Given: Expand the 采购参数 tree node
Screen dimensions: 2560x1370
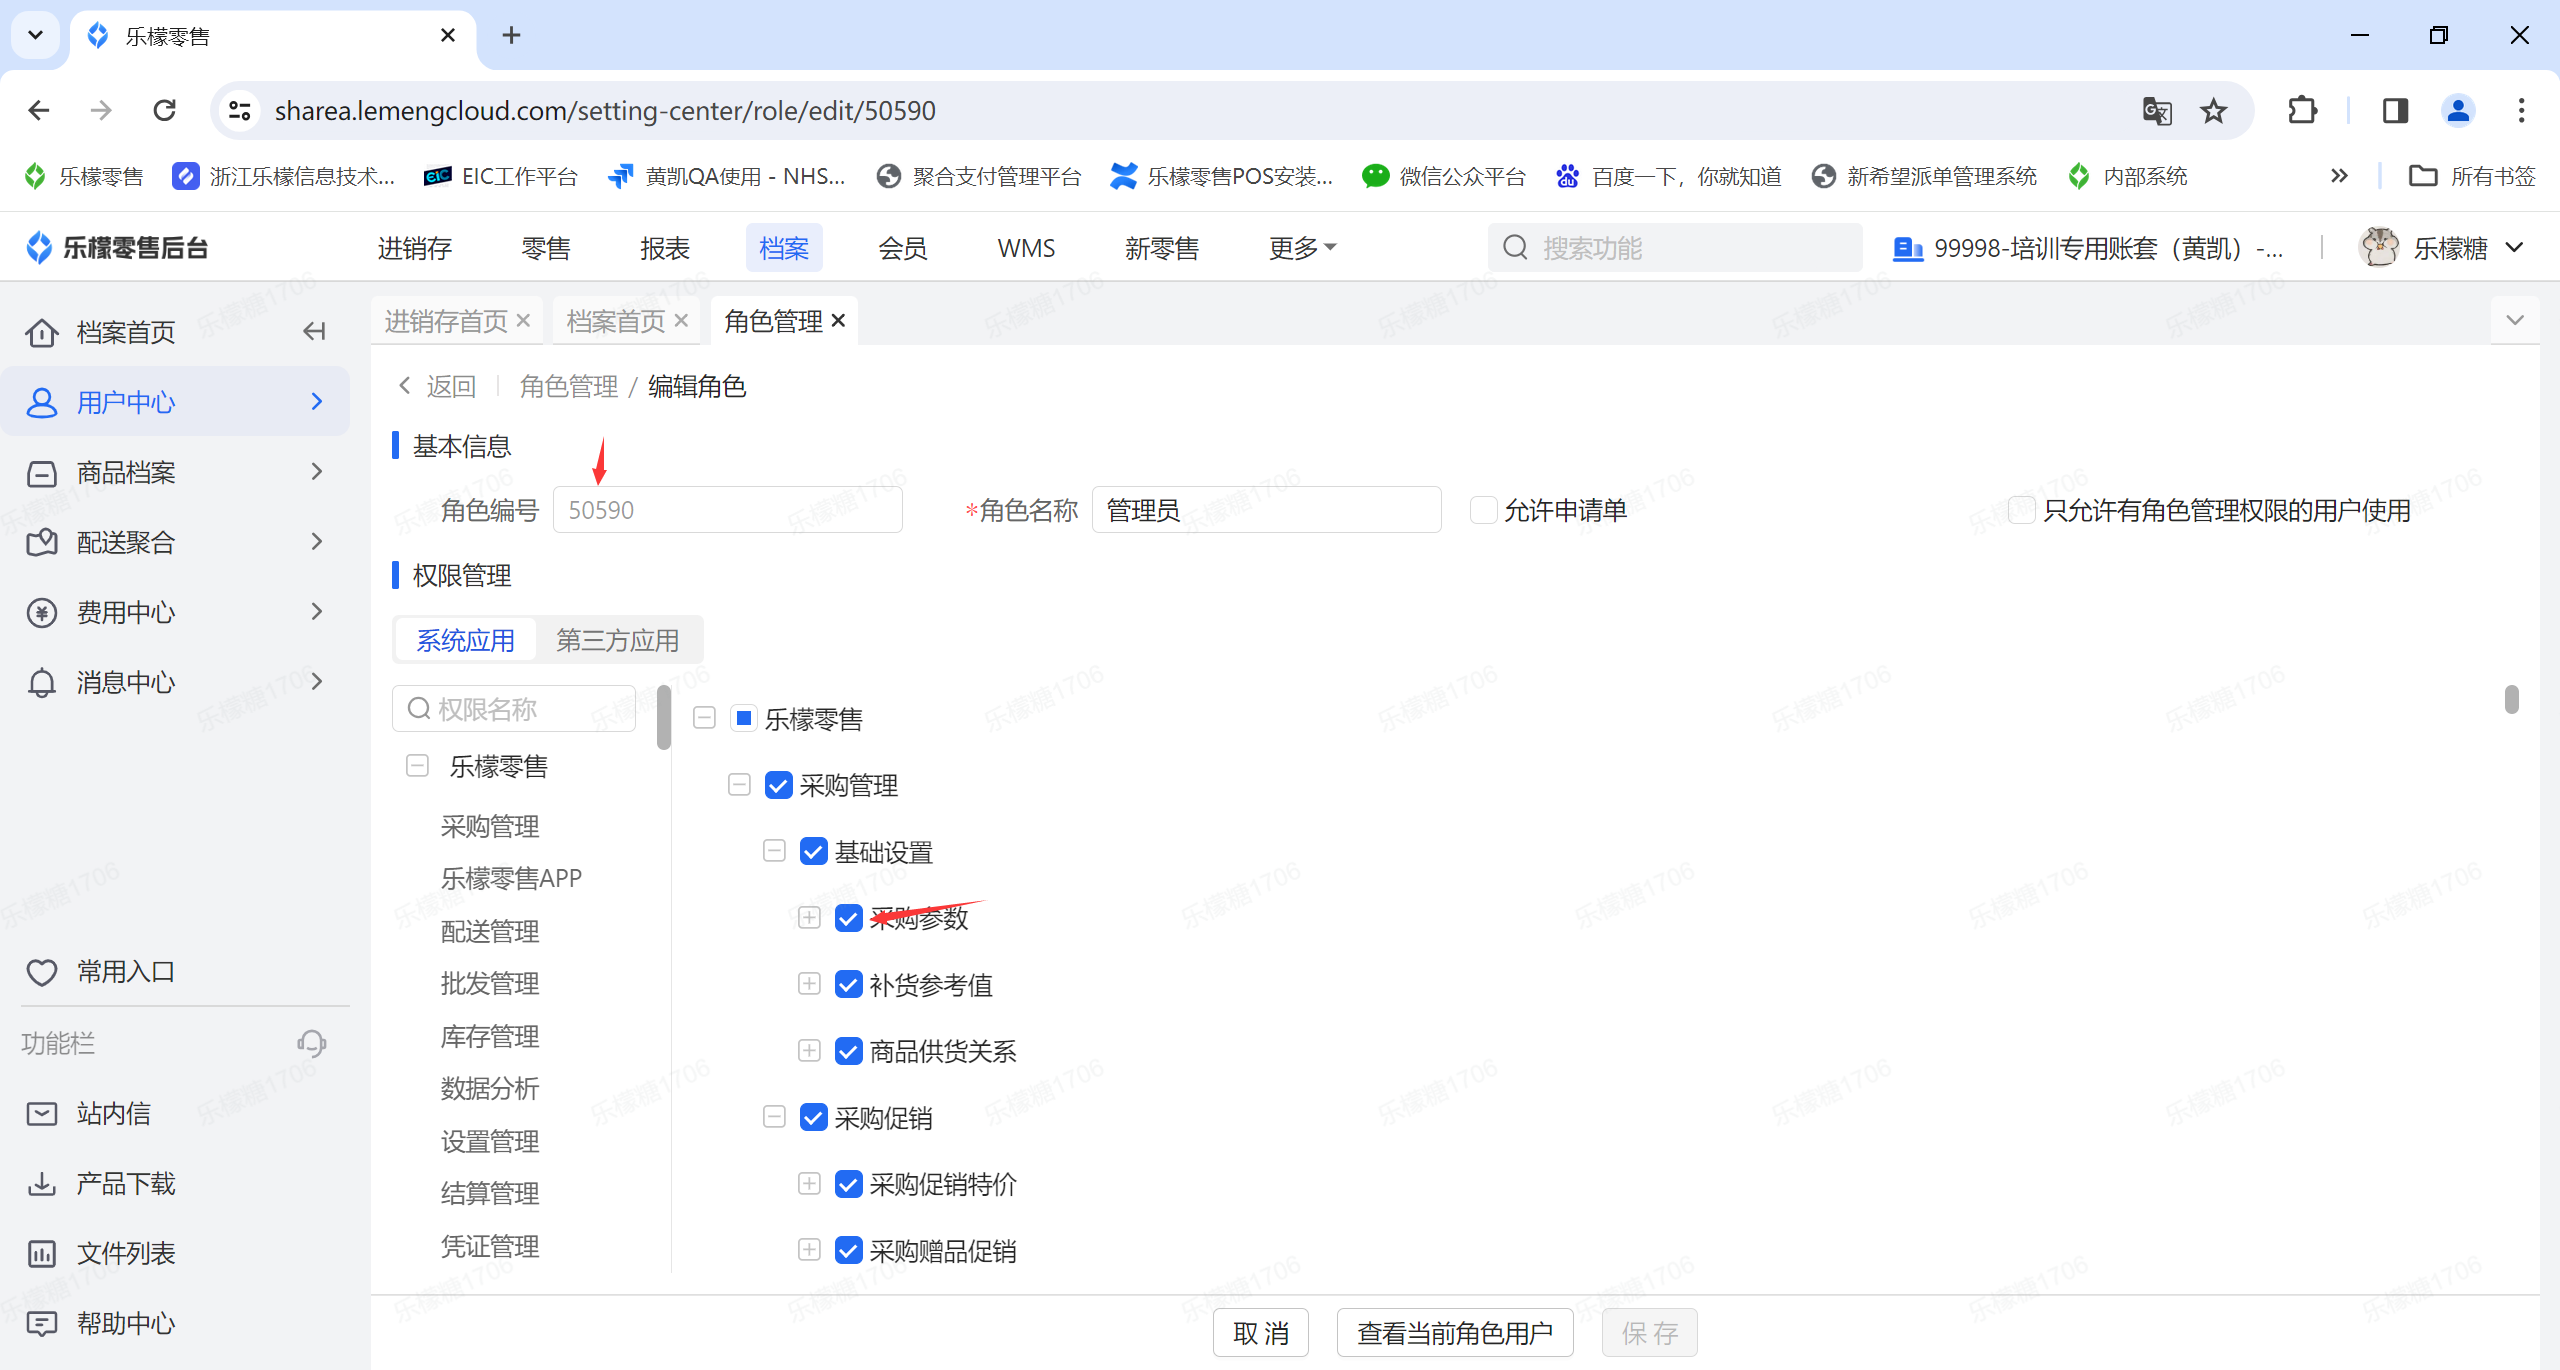Looking at the screenshot, I should click(810, 918).
